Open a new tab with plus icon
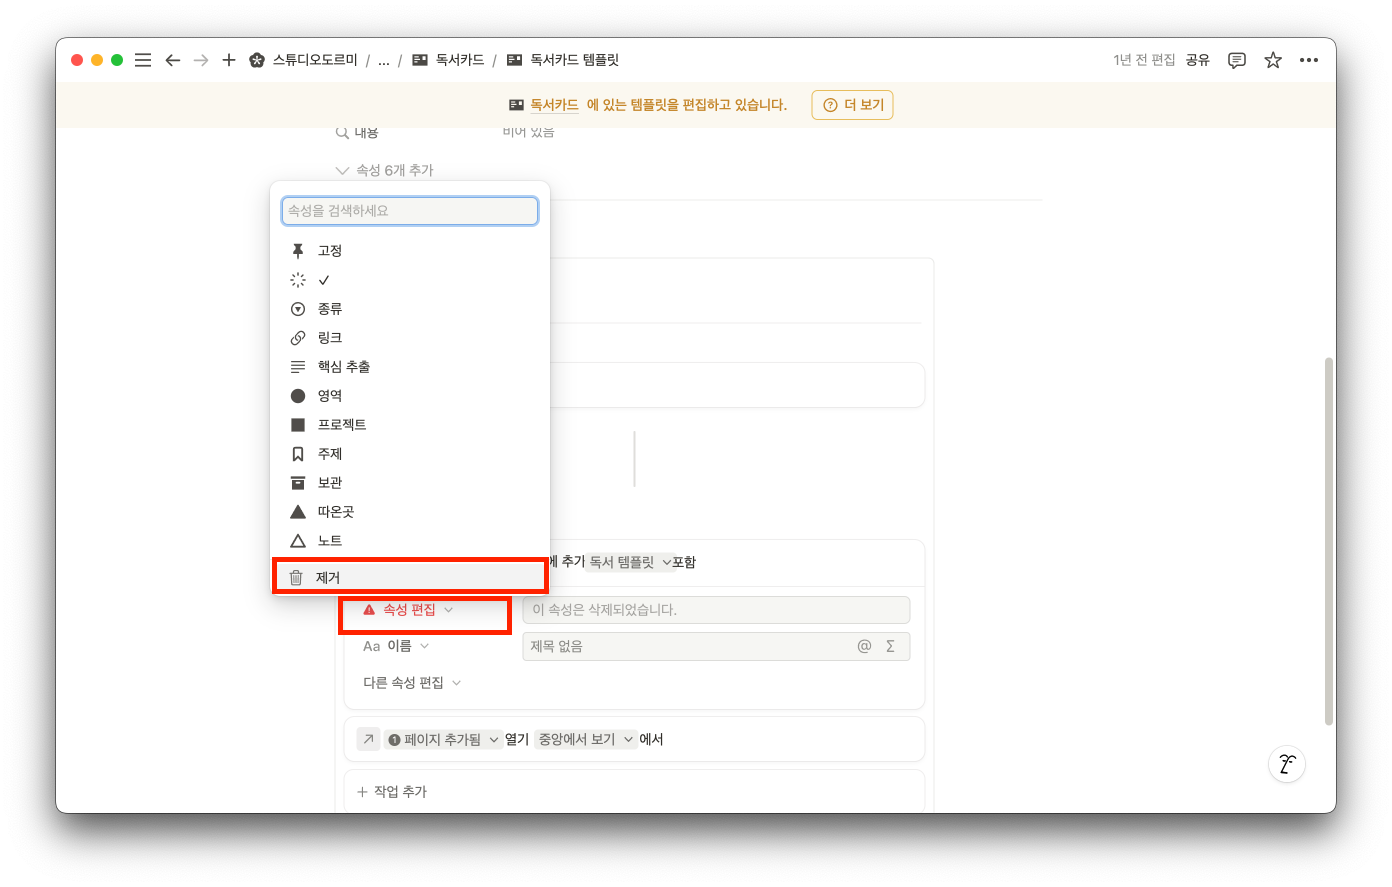Image resolution: width=1392 pixels, height=887 pixels. click(x=229, y=60)
